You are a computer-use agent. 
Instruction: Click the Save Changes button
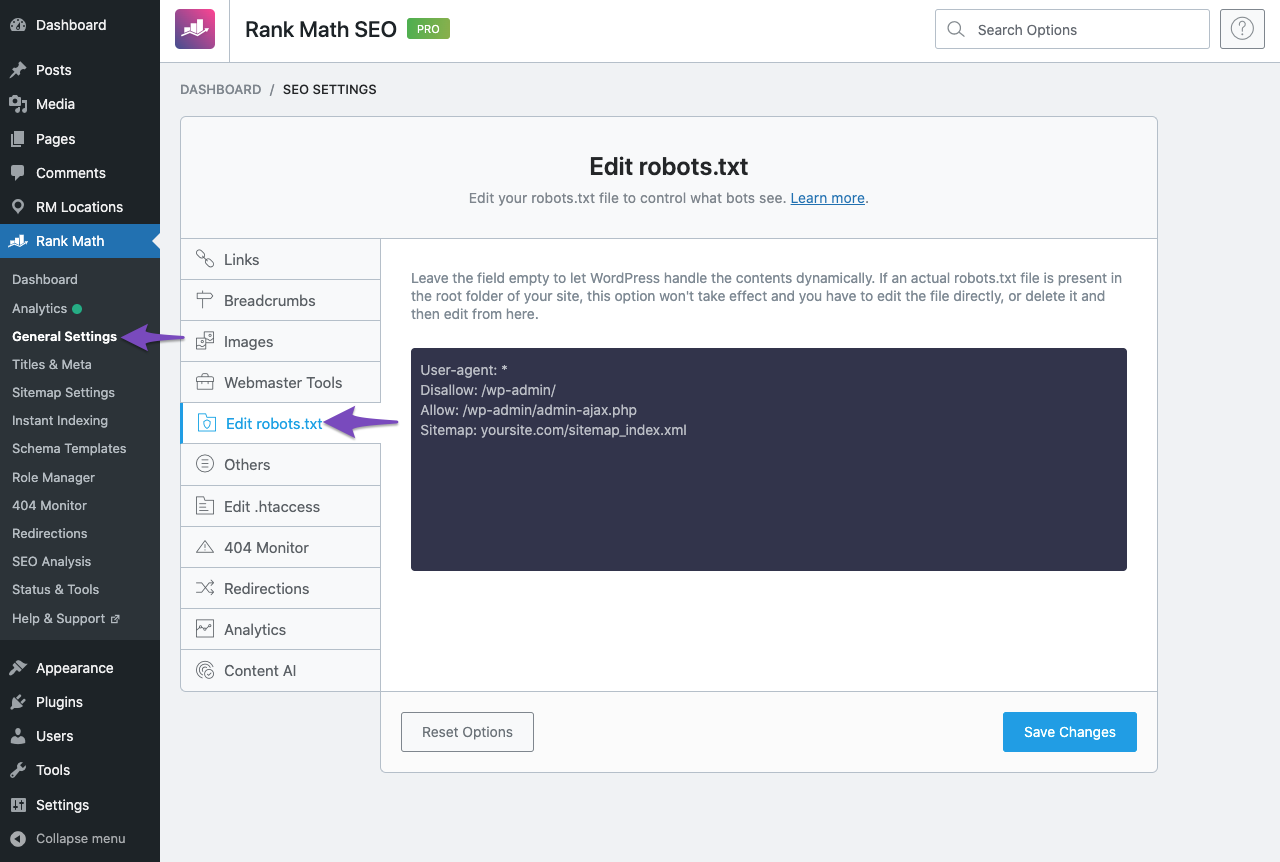click(1070, 732)
